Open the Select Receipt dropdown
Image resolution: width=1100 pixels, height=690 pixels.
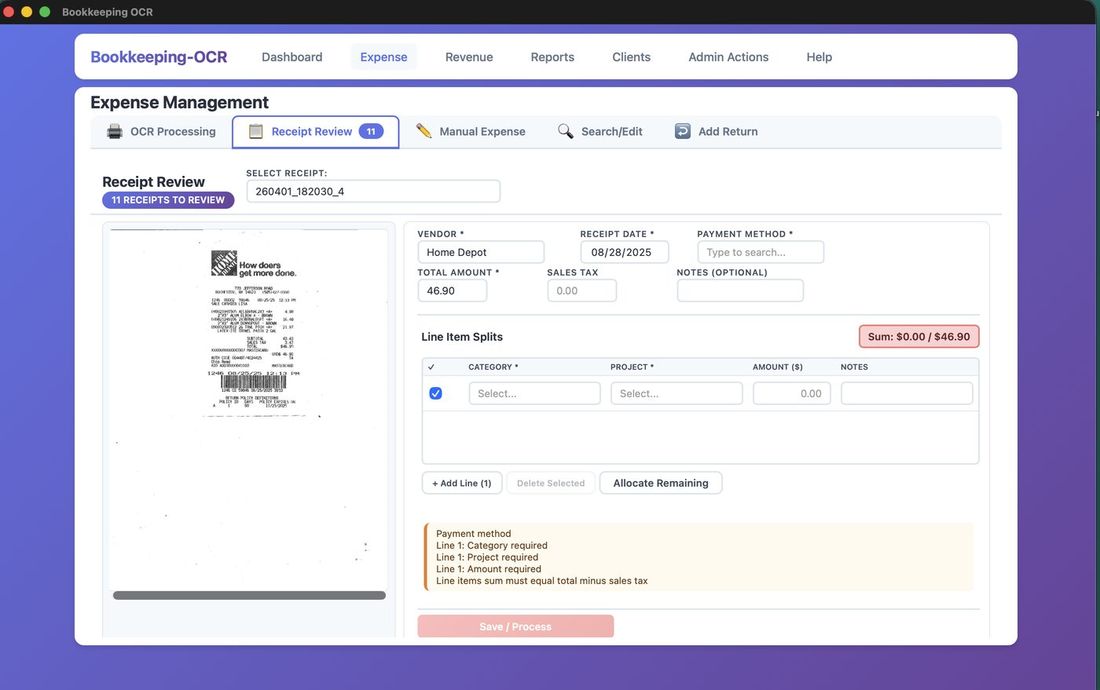click(x=372, y=190)
